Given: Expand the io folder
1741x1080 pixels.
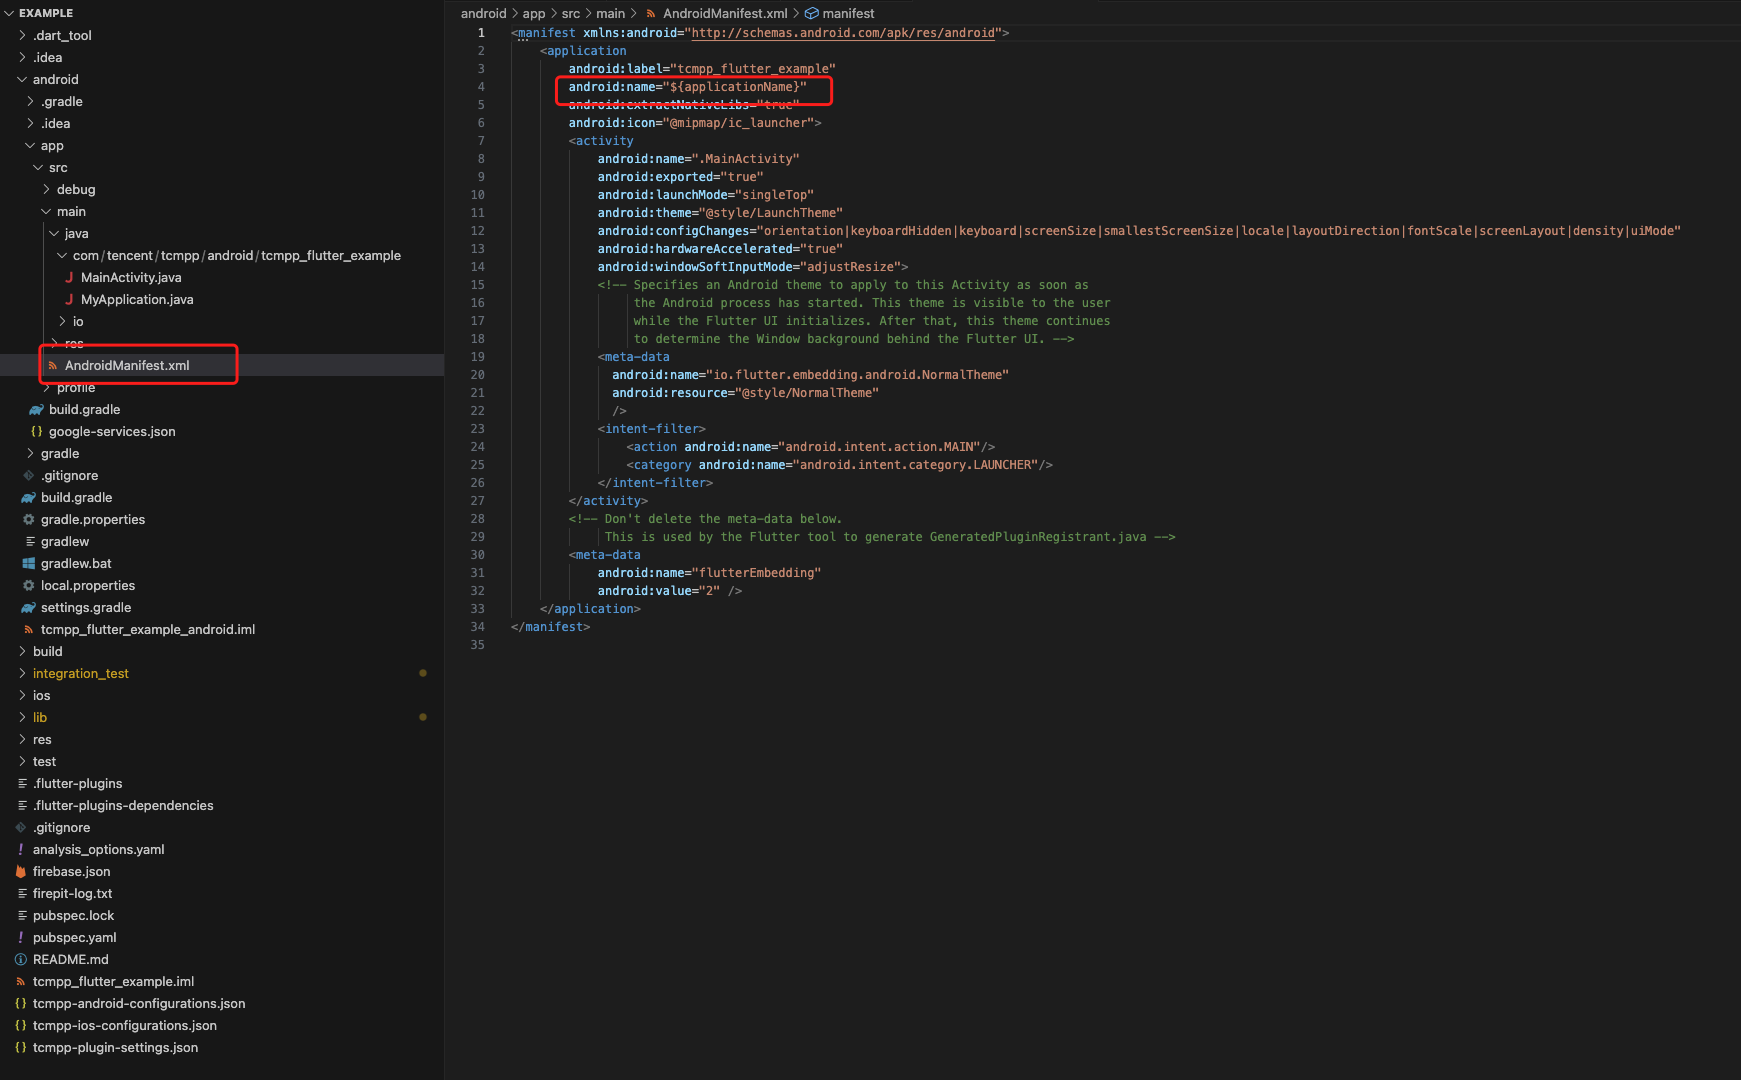Looking at the screenshot, I should point(62,321).
